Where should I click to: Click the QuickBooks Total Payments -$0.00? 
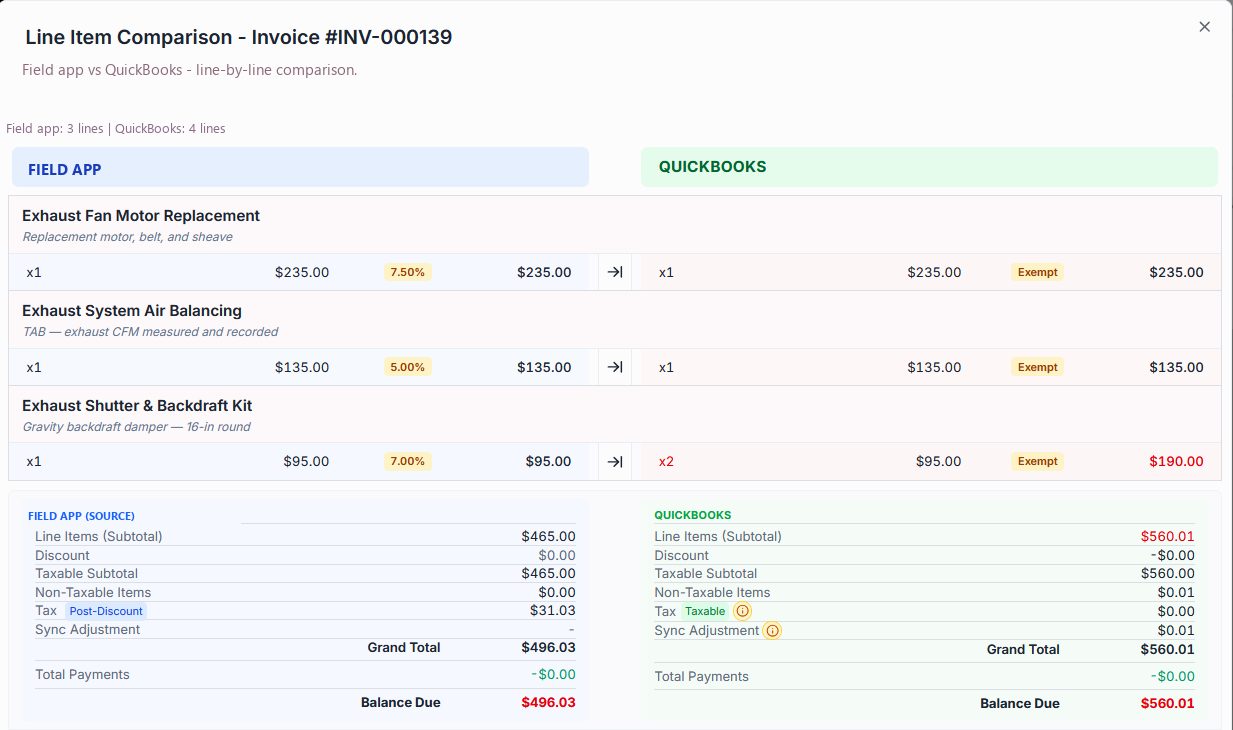[1172, 676]
